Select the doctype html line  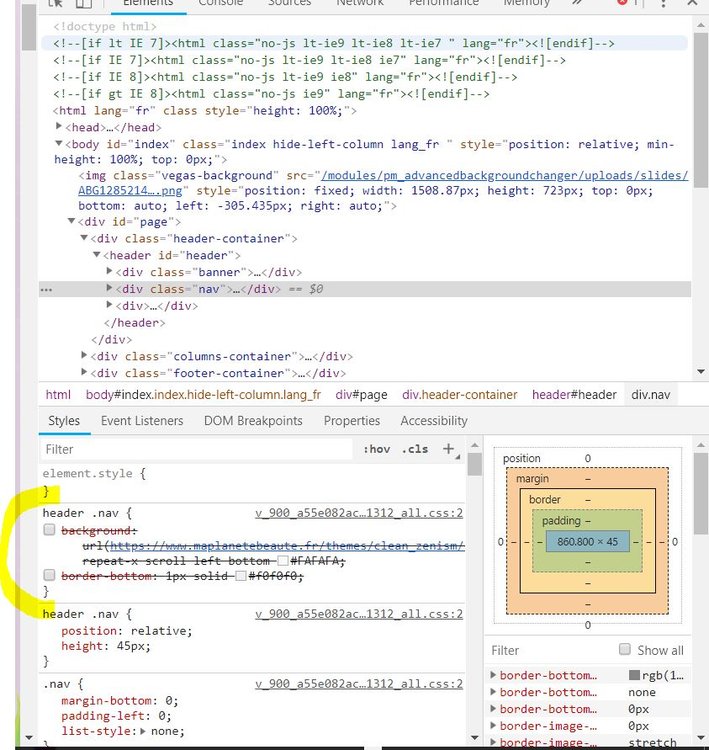105,26
